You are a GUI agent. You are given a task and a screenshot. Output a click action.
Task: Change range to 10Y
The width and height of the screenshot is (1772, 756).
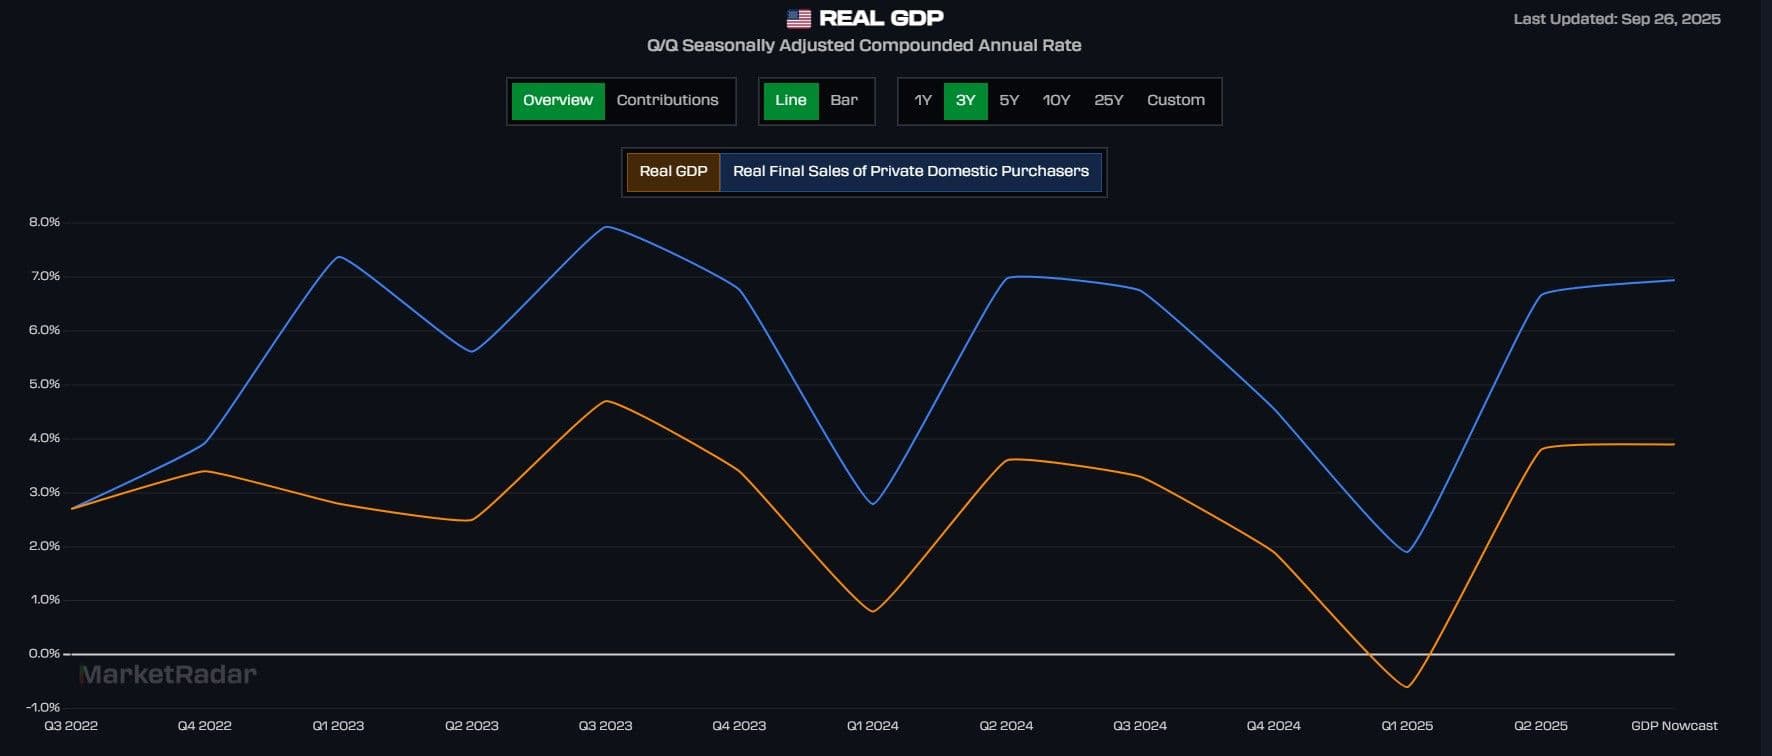point(1056,101)
